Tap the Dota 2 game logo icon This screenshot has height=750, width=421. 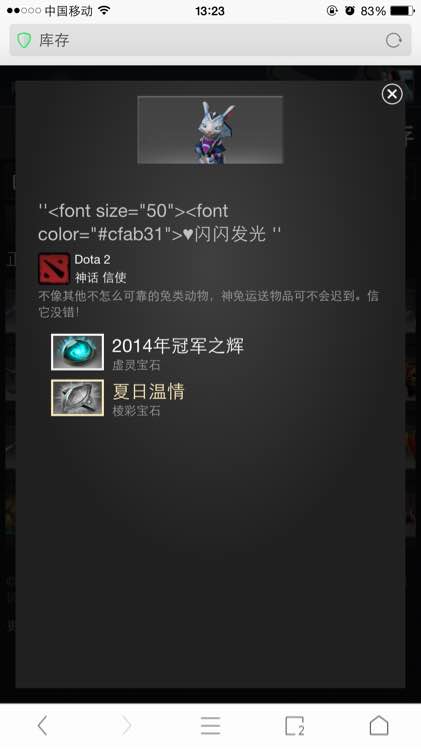click(54, 269)
